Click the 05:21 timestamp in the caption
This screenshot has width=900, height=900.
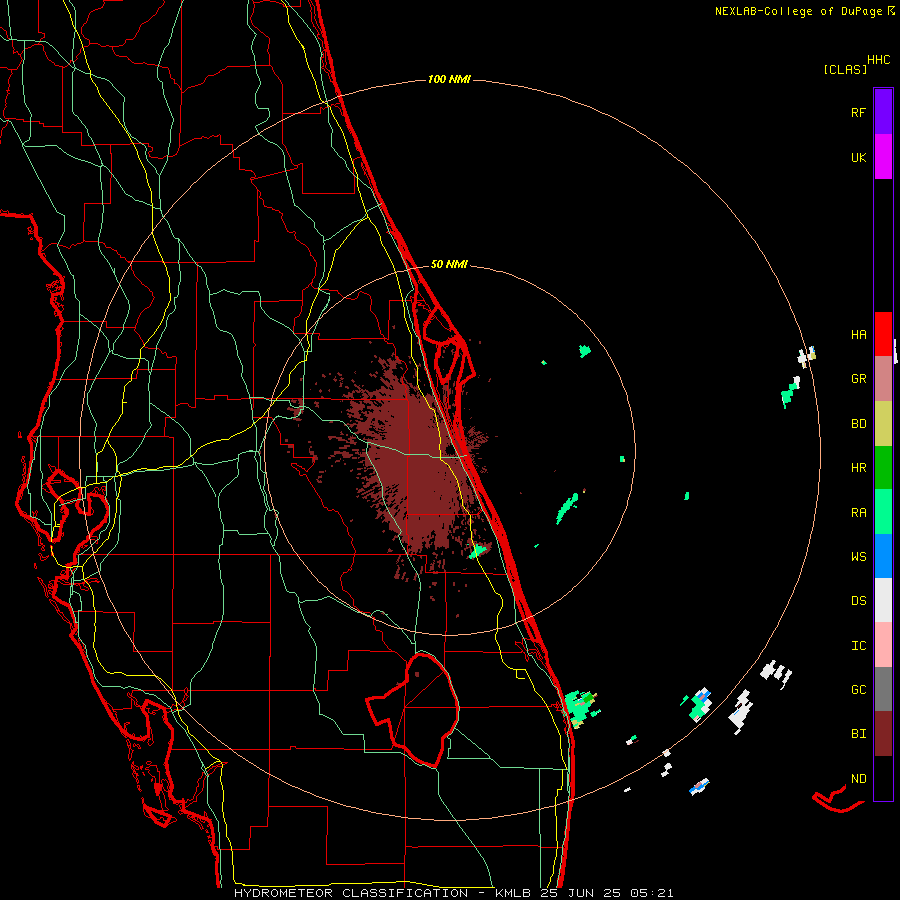pyautogui.click(x=650, y=893)
